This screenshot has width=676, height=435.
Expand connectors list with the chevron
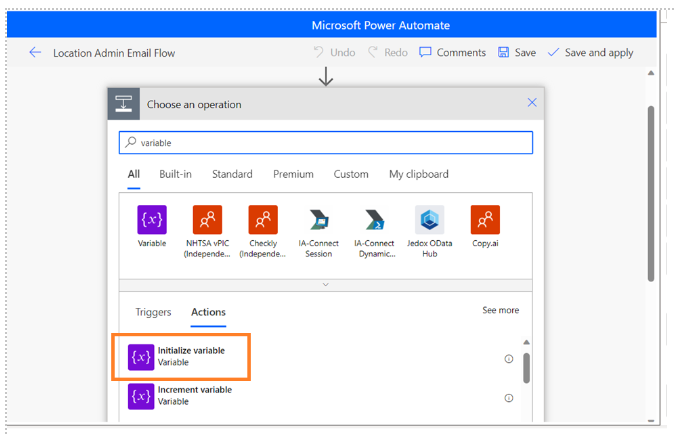coord(326,285)
